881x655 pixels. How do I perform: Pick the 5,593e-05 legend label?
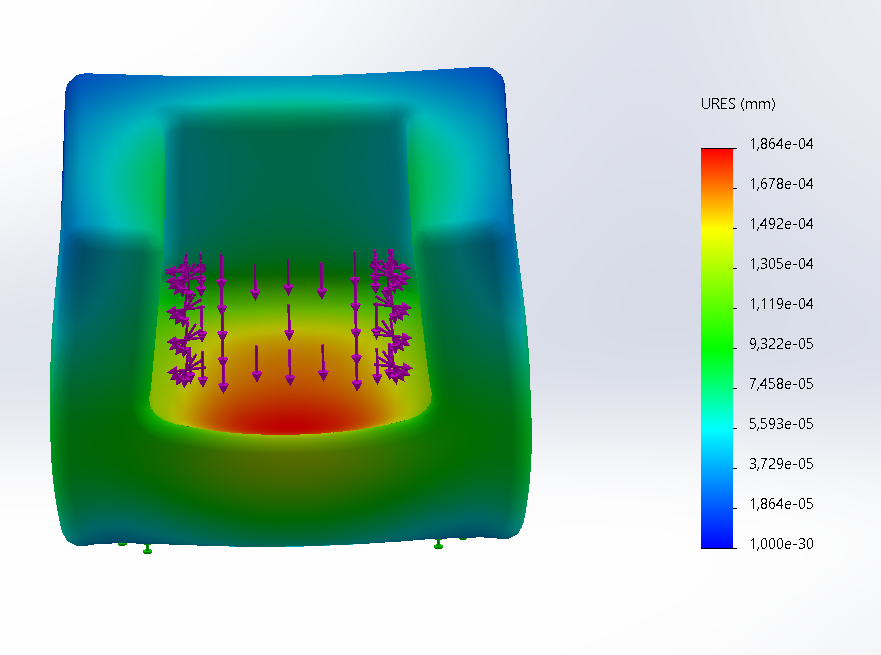pyautogui.click(x=777, y=424)
